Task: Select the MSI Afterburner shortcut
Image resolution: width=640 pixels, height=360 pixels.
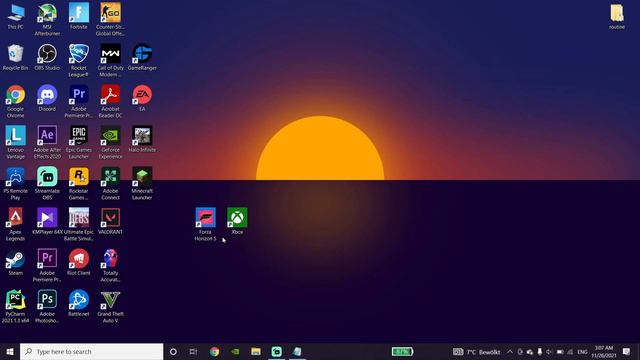Action: pyautogui.click(x=47, y=19)
